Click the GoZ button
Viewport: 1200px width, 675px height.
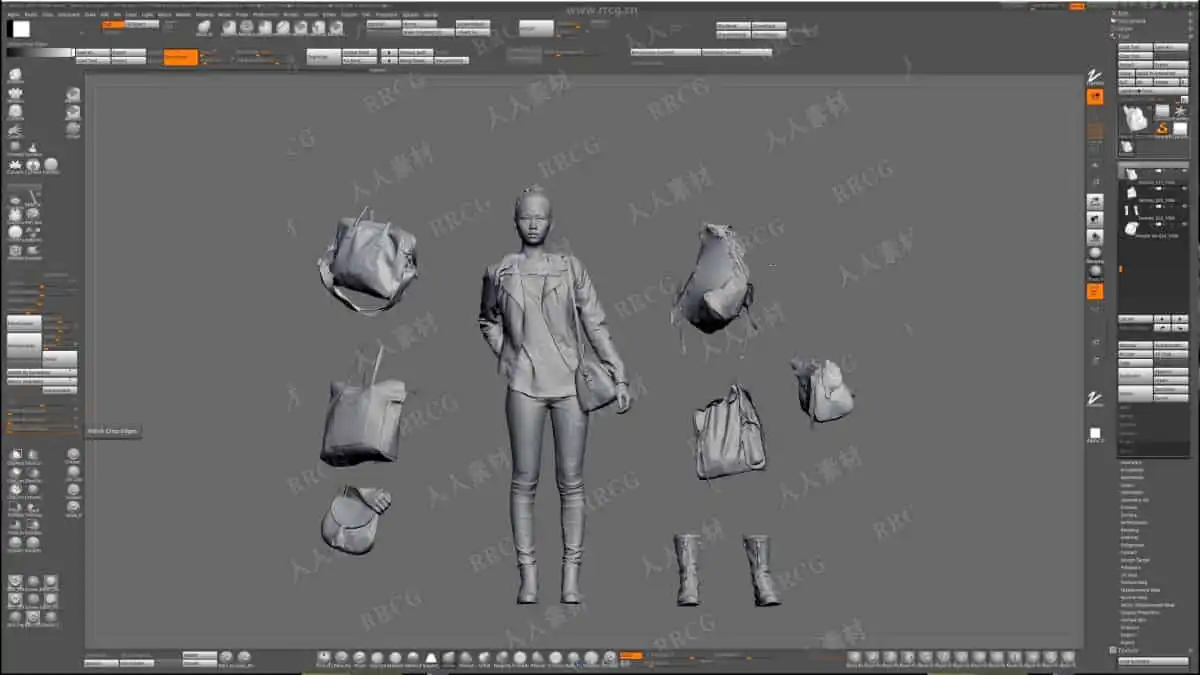point(1126,82)
